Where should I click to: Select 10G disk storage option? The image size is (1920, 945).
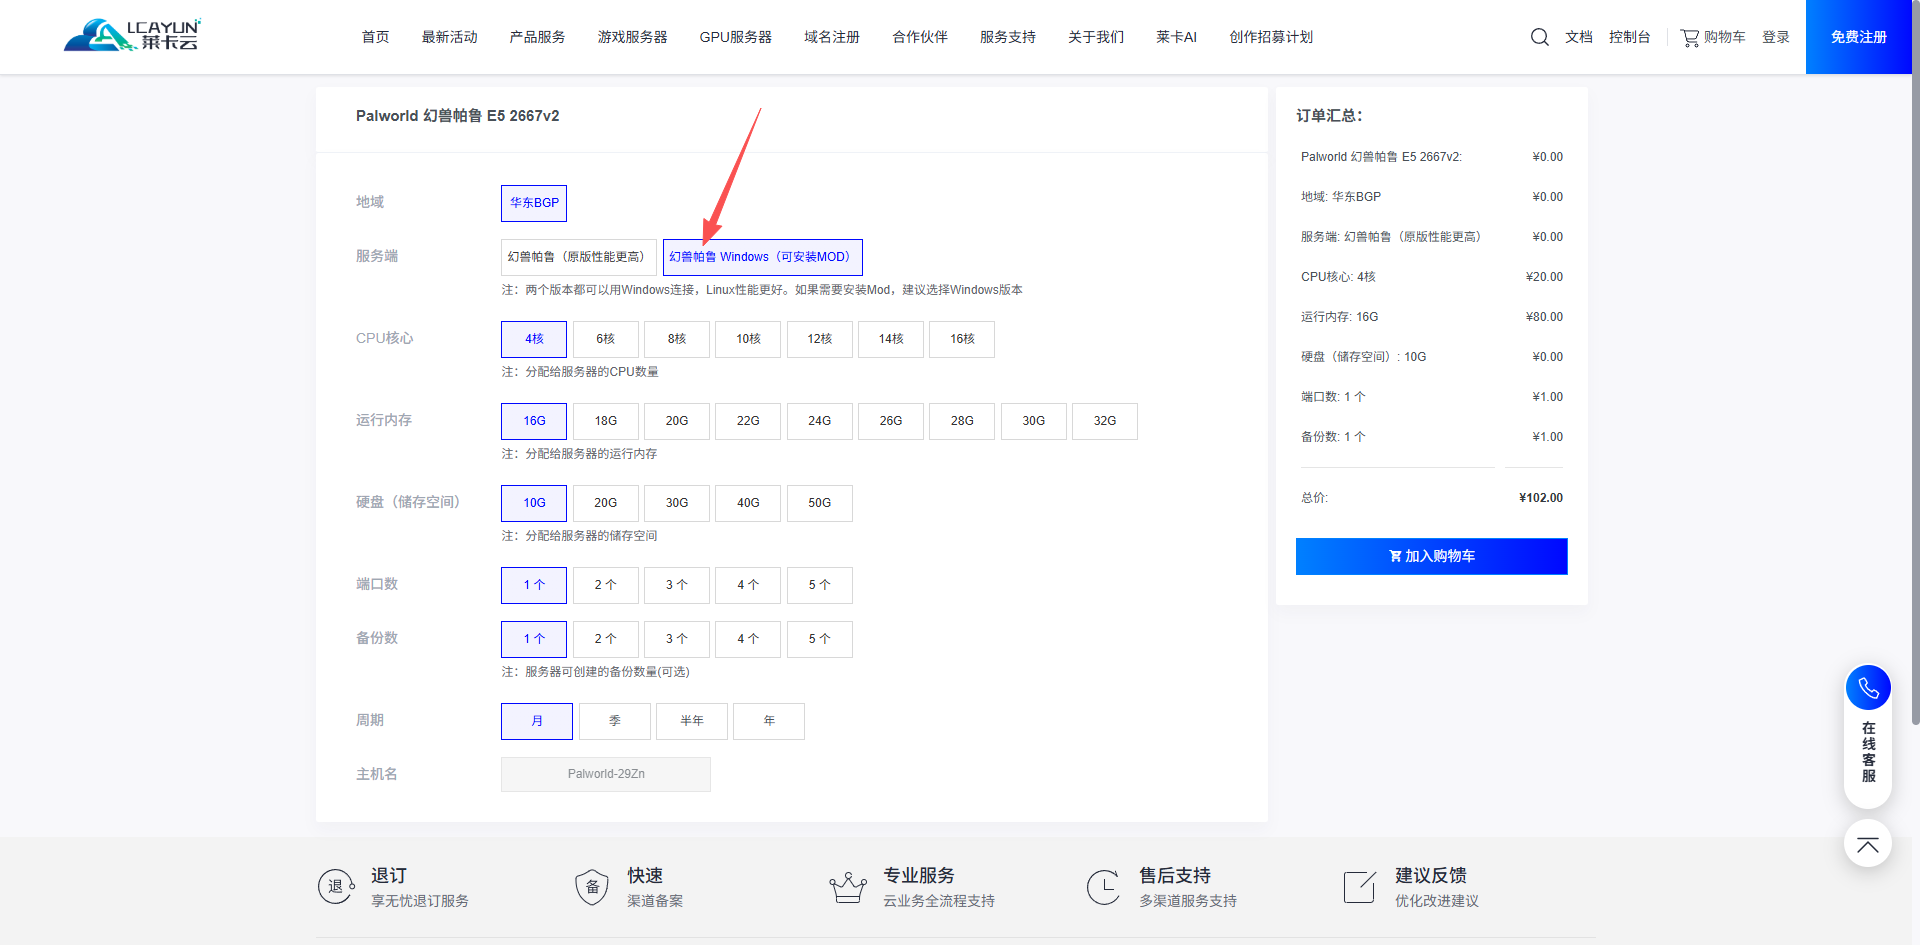[534, 503]
